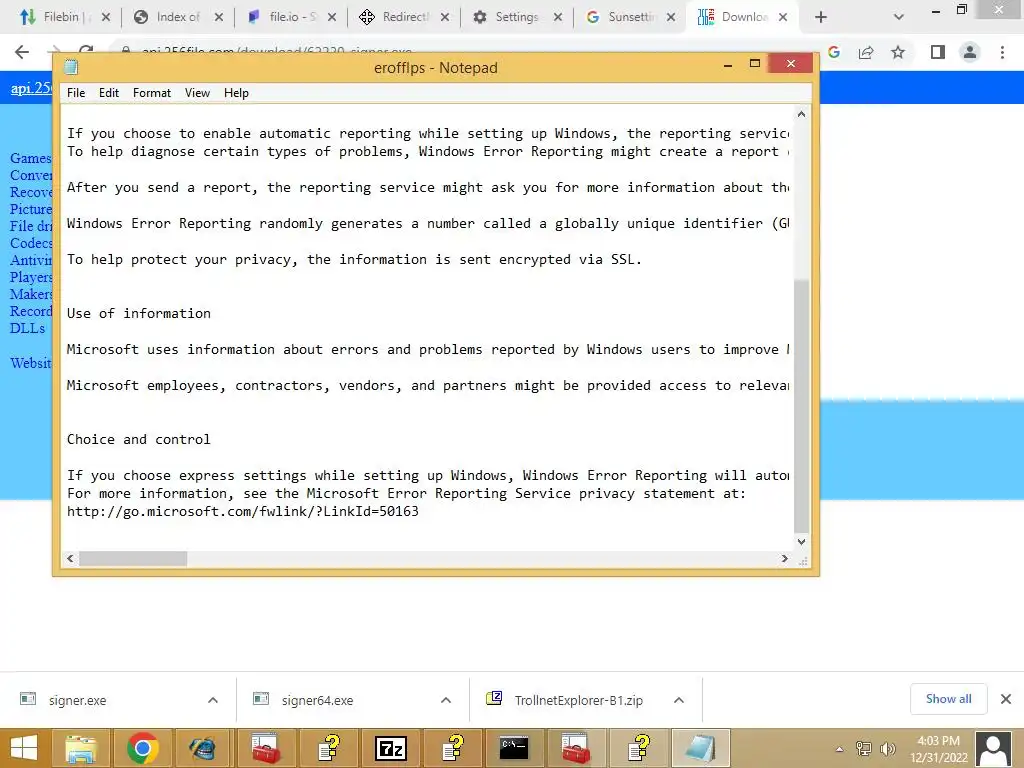Select the Notepad taskbar icon

[x=701, y=748]
